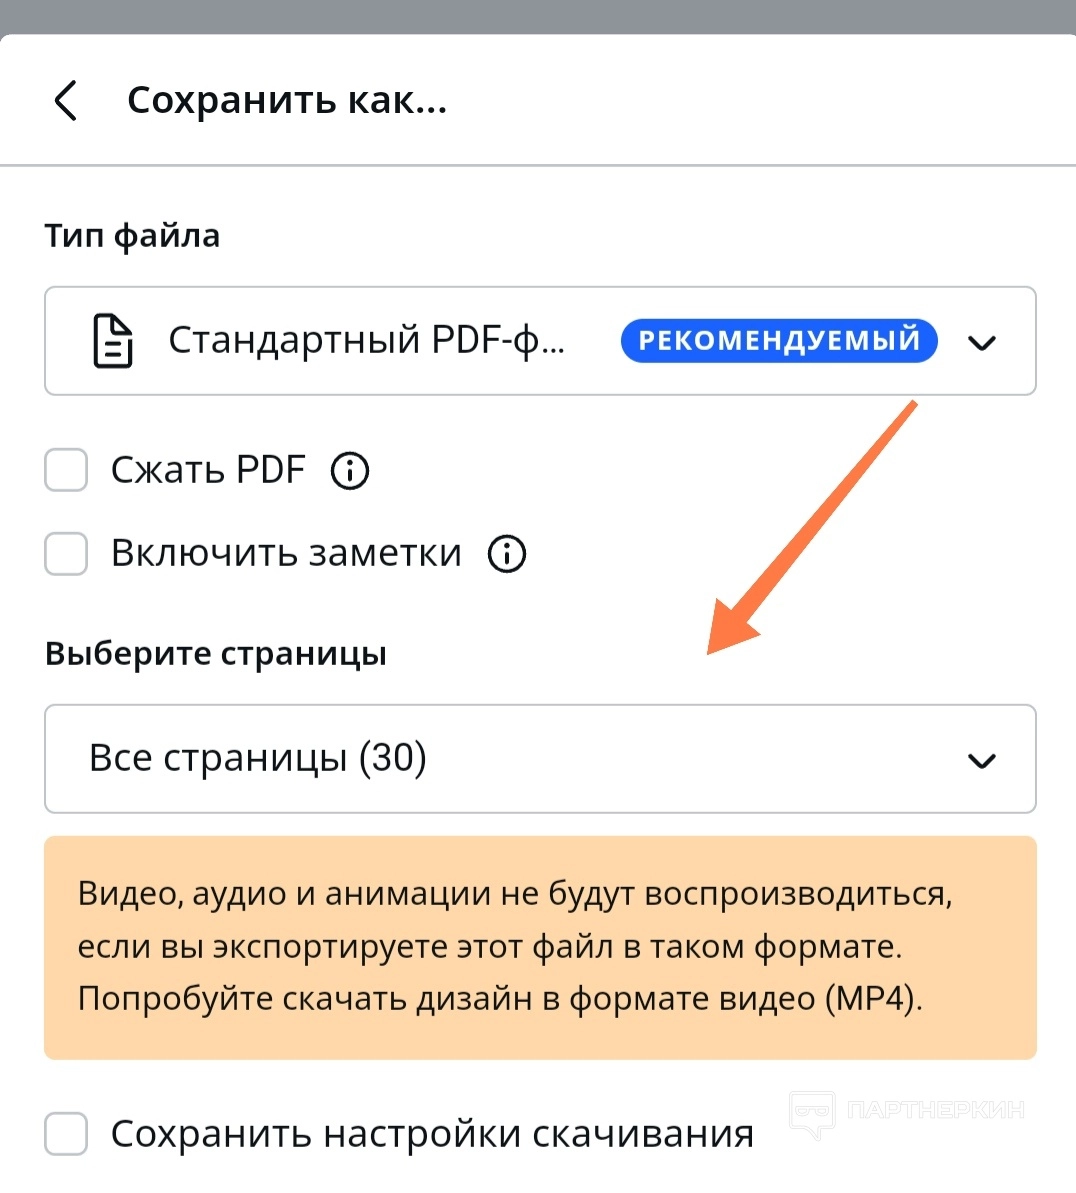Enable the Сжать PDF checkbox

66,470
